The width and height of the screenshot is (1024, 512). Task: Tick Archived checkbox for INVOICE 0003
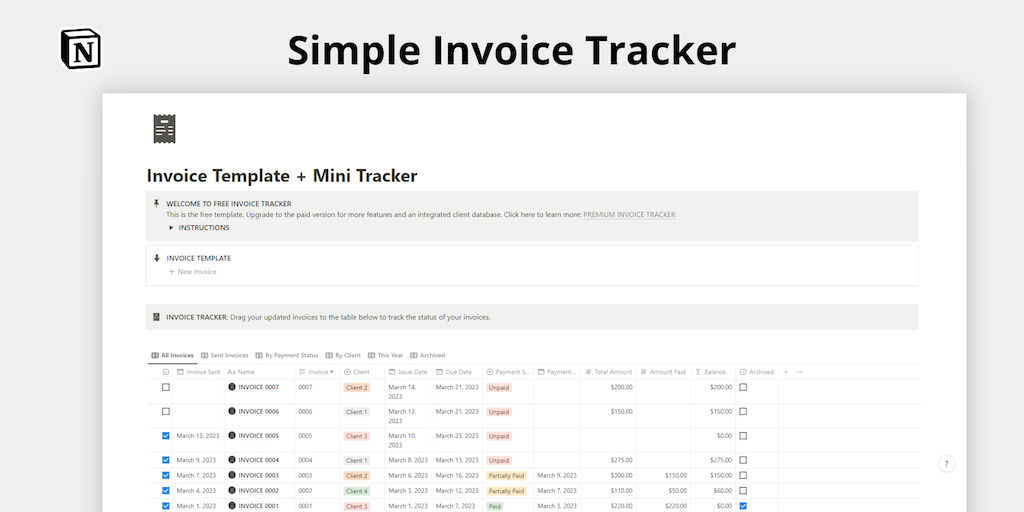pyautogui.click(x=743, y=475)
